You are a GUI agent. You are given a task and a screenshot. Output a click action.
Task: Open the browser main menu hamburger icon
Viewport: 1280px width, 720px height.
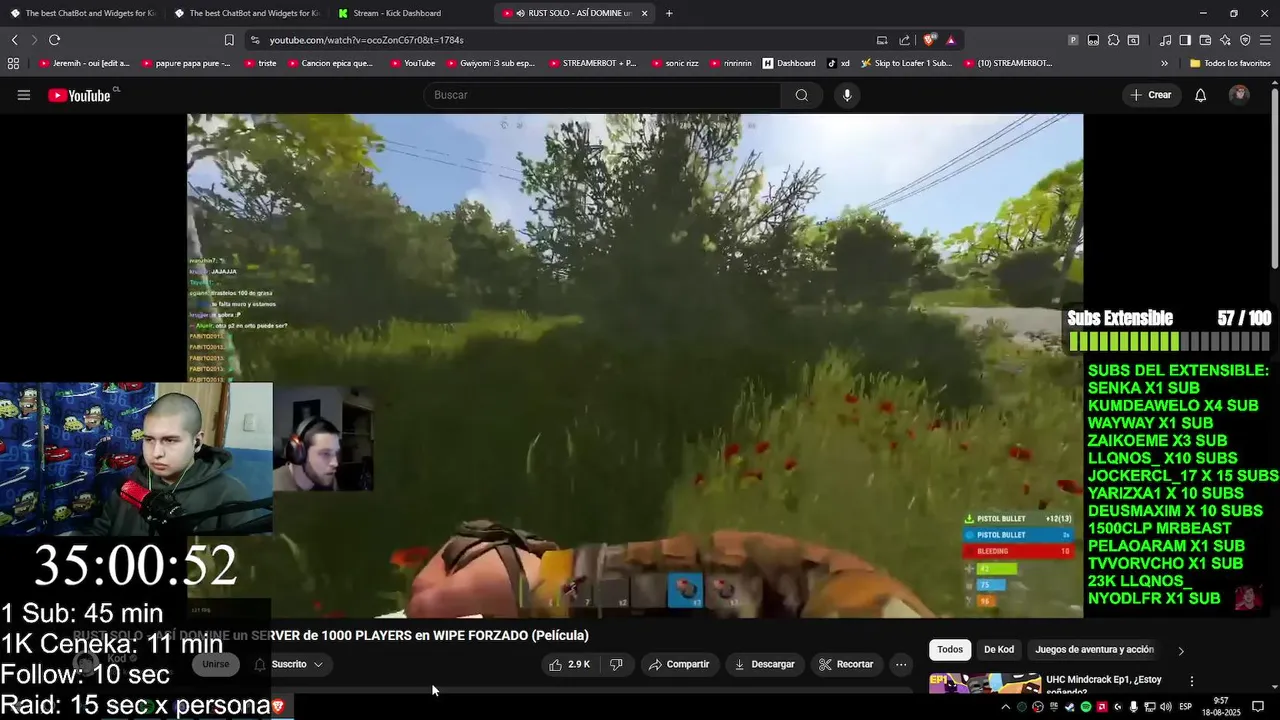click(1266, 40)
